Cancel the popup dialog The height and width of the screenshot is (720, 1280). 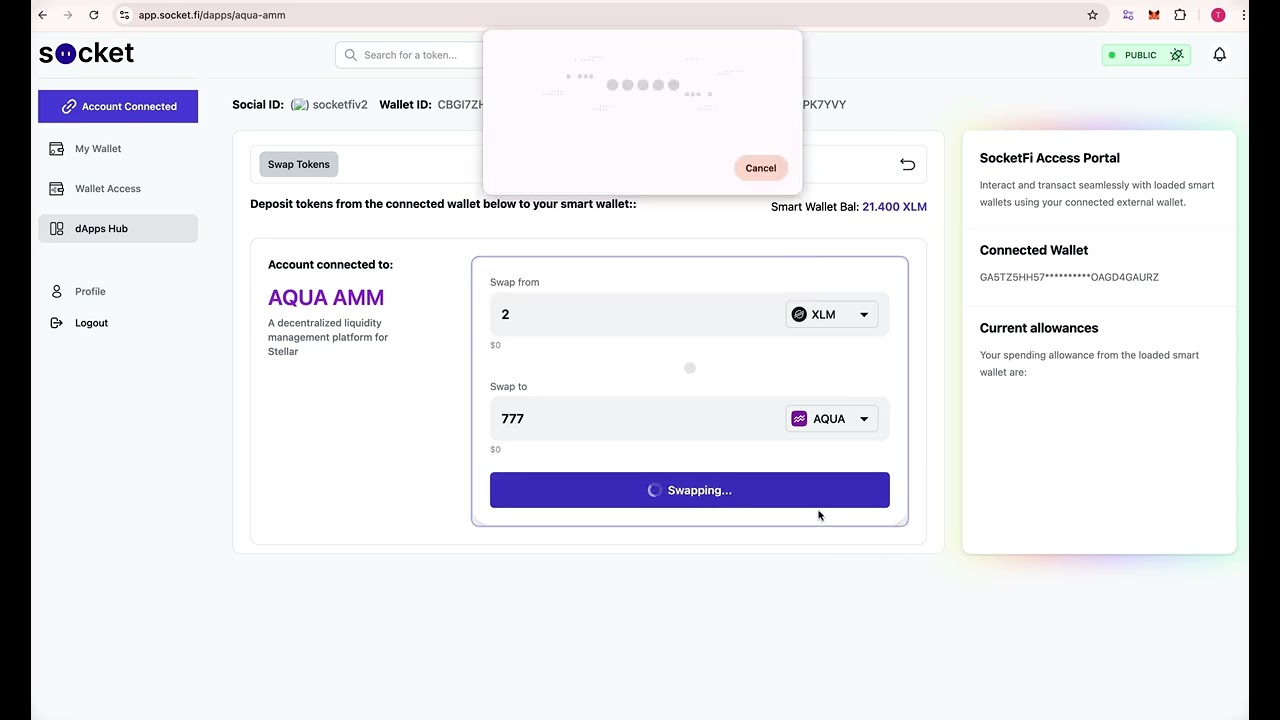tap(760, 168)
